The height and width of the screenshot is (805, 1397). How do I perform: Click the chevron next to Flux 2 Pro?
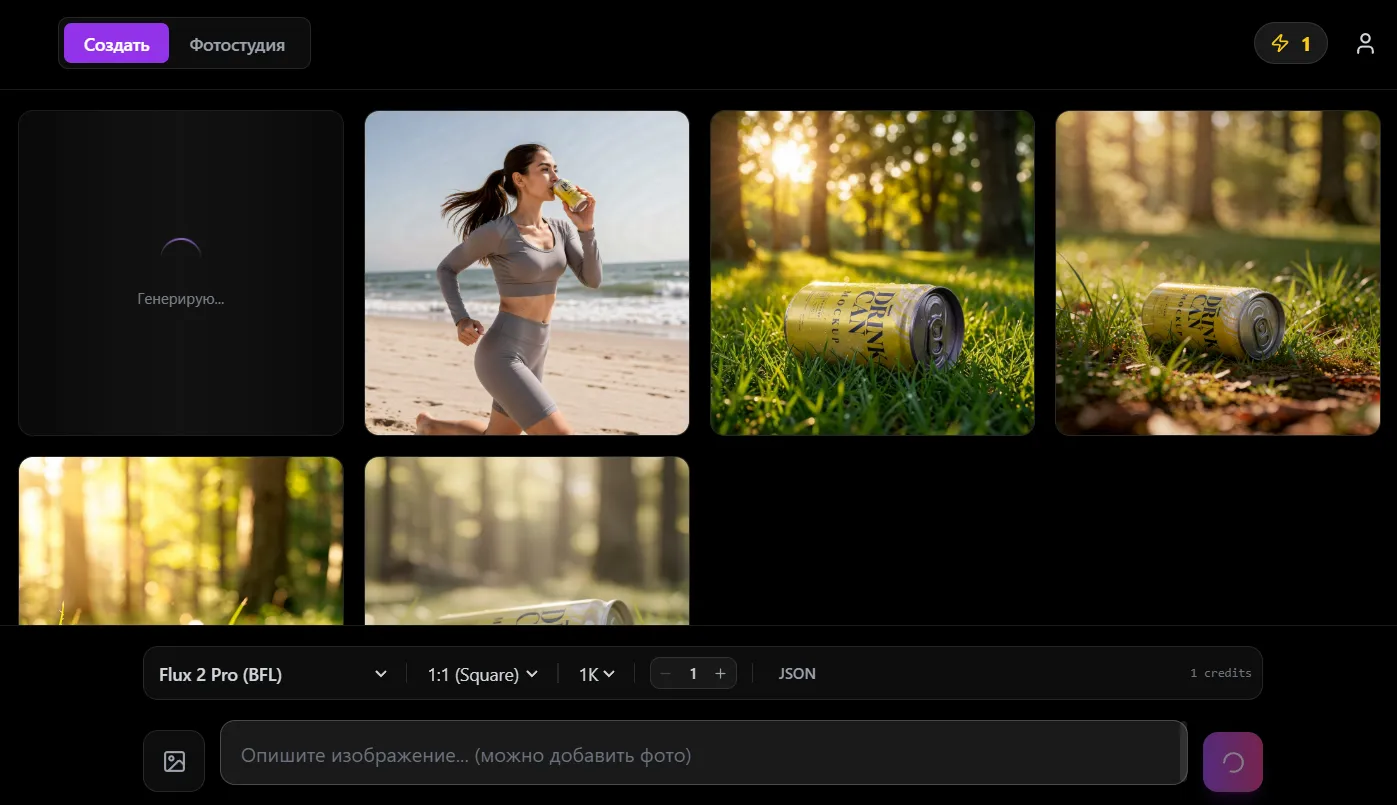[380, 674]
